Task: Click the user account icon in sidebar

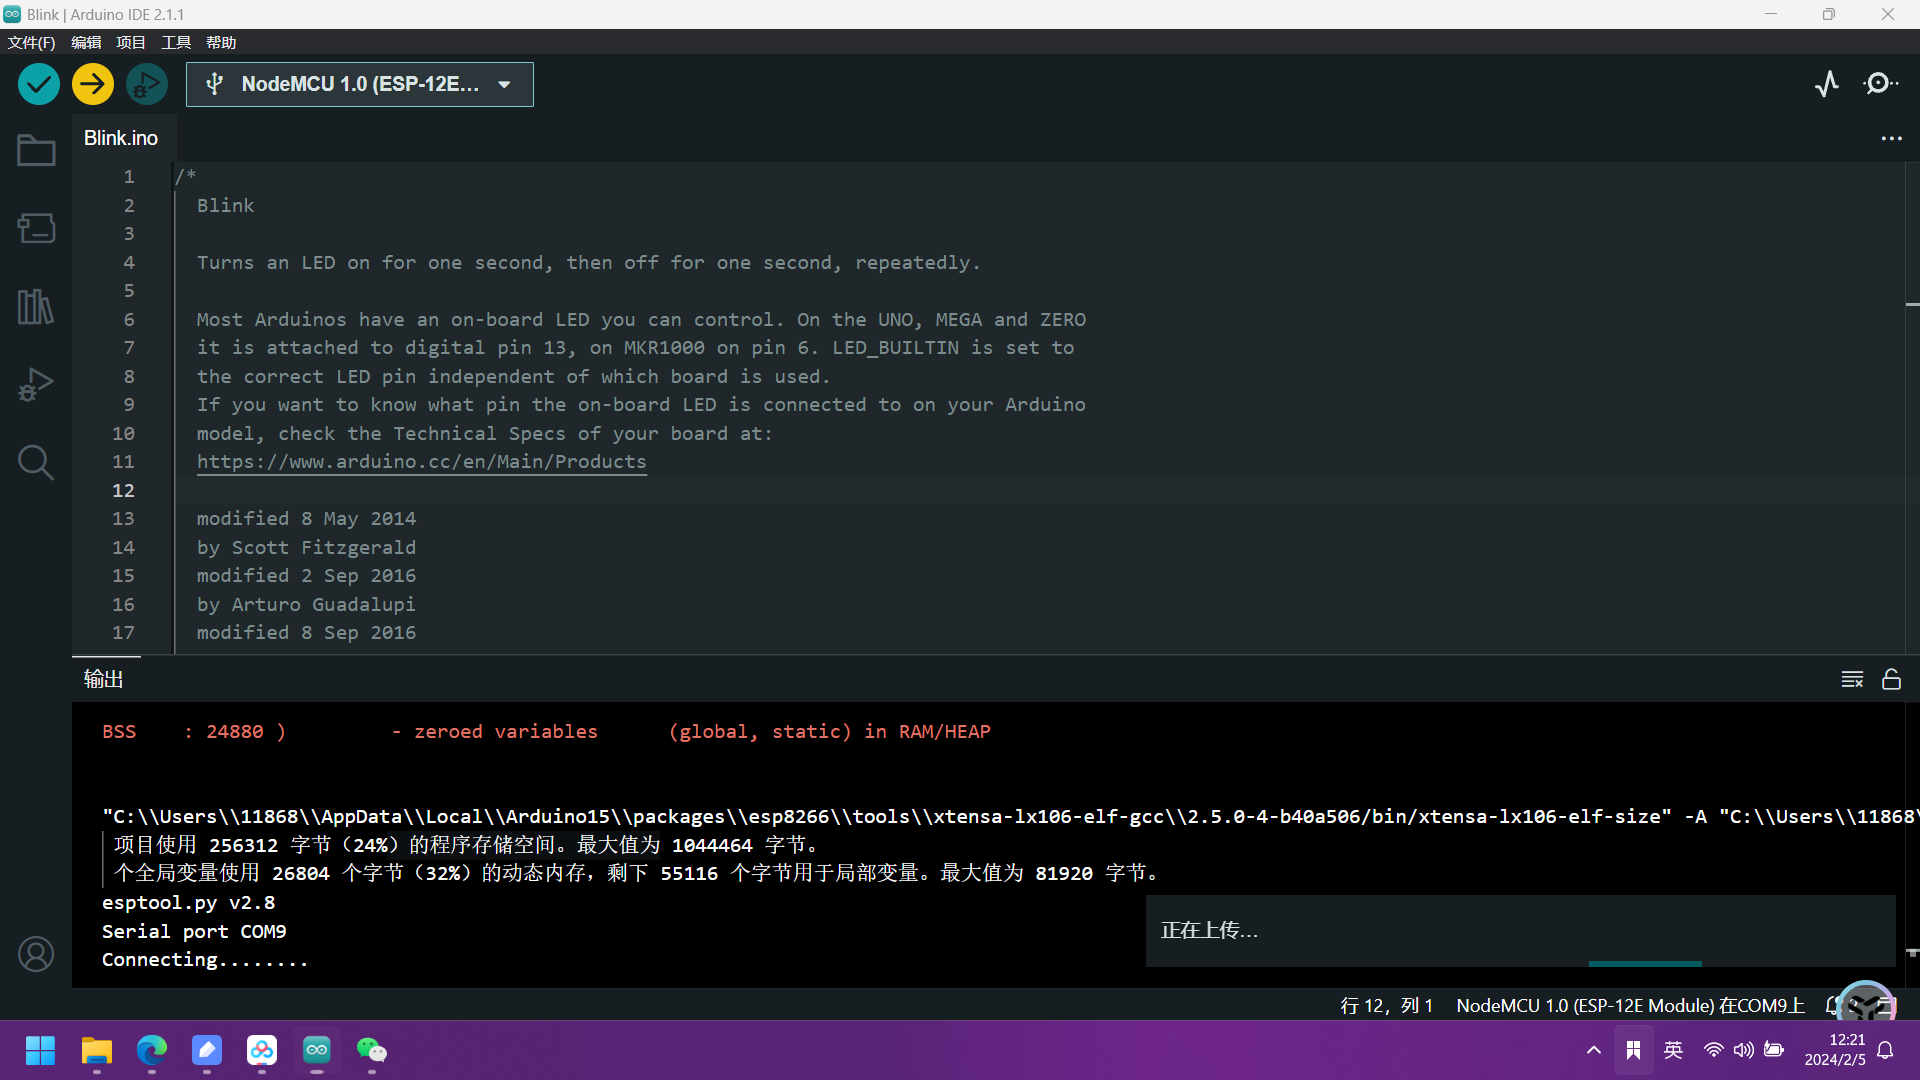Action: (36, 954)
